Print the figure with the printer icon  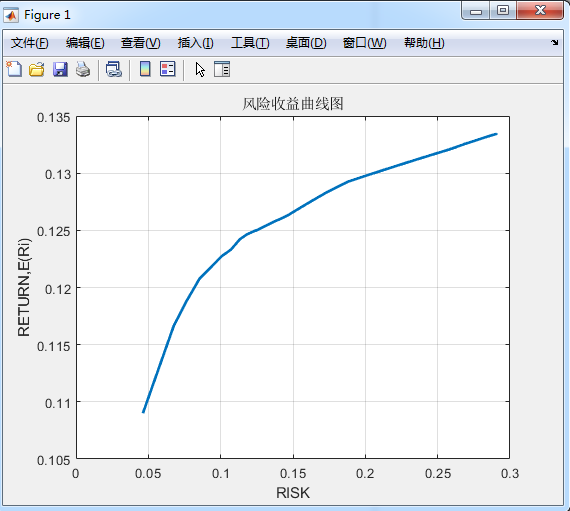coord(83,69)
